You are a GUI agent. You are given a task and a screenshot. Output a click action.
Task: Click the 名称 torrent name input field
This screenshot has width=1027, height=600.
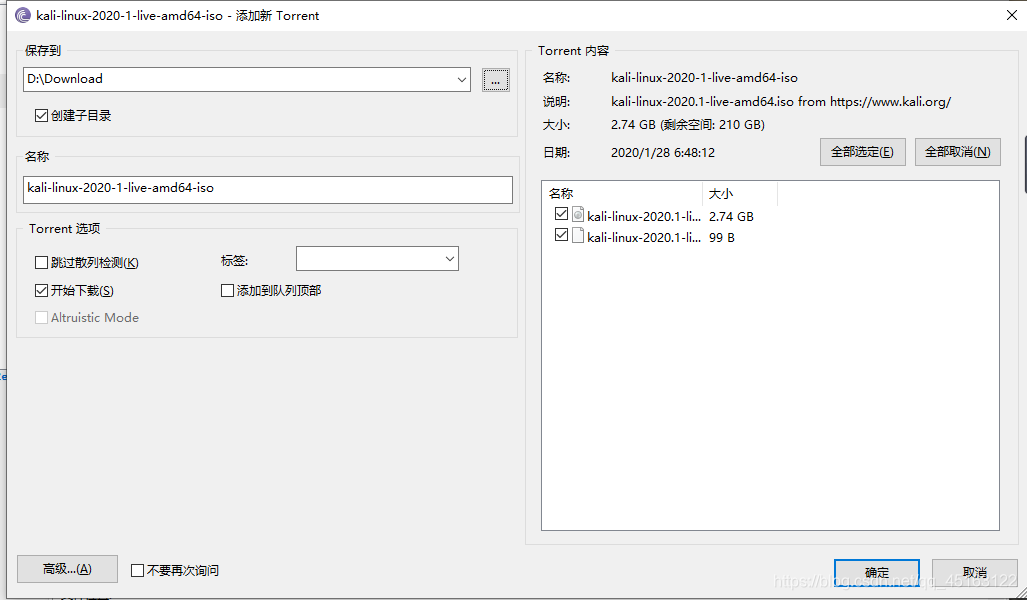[268, 189]
